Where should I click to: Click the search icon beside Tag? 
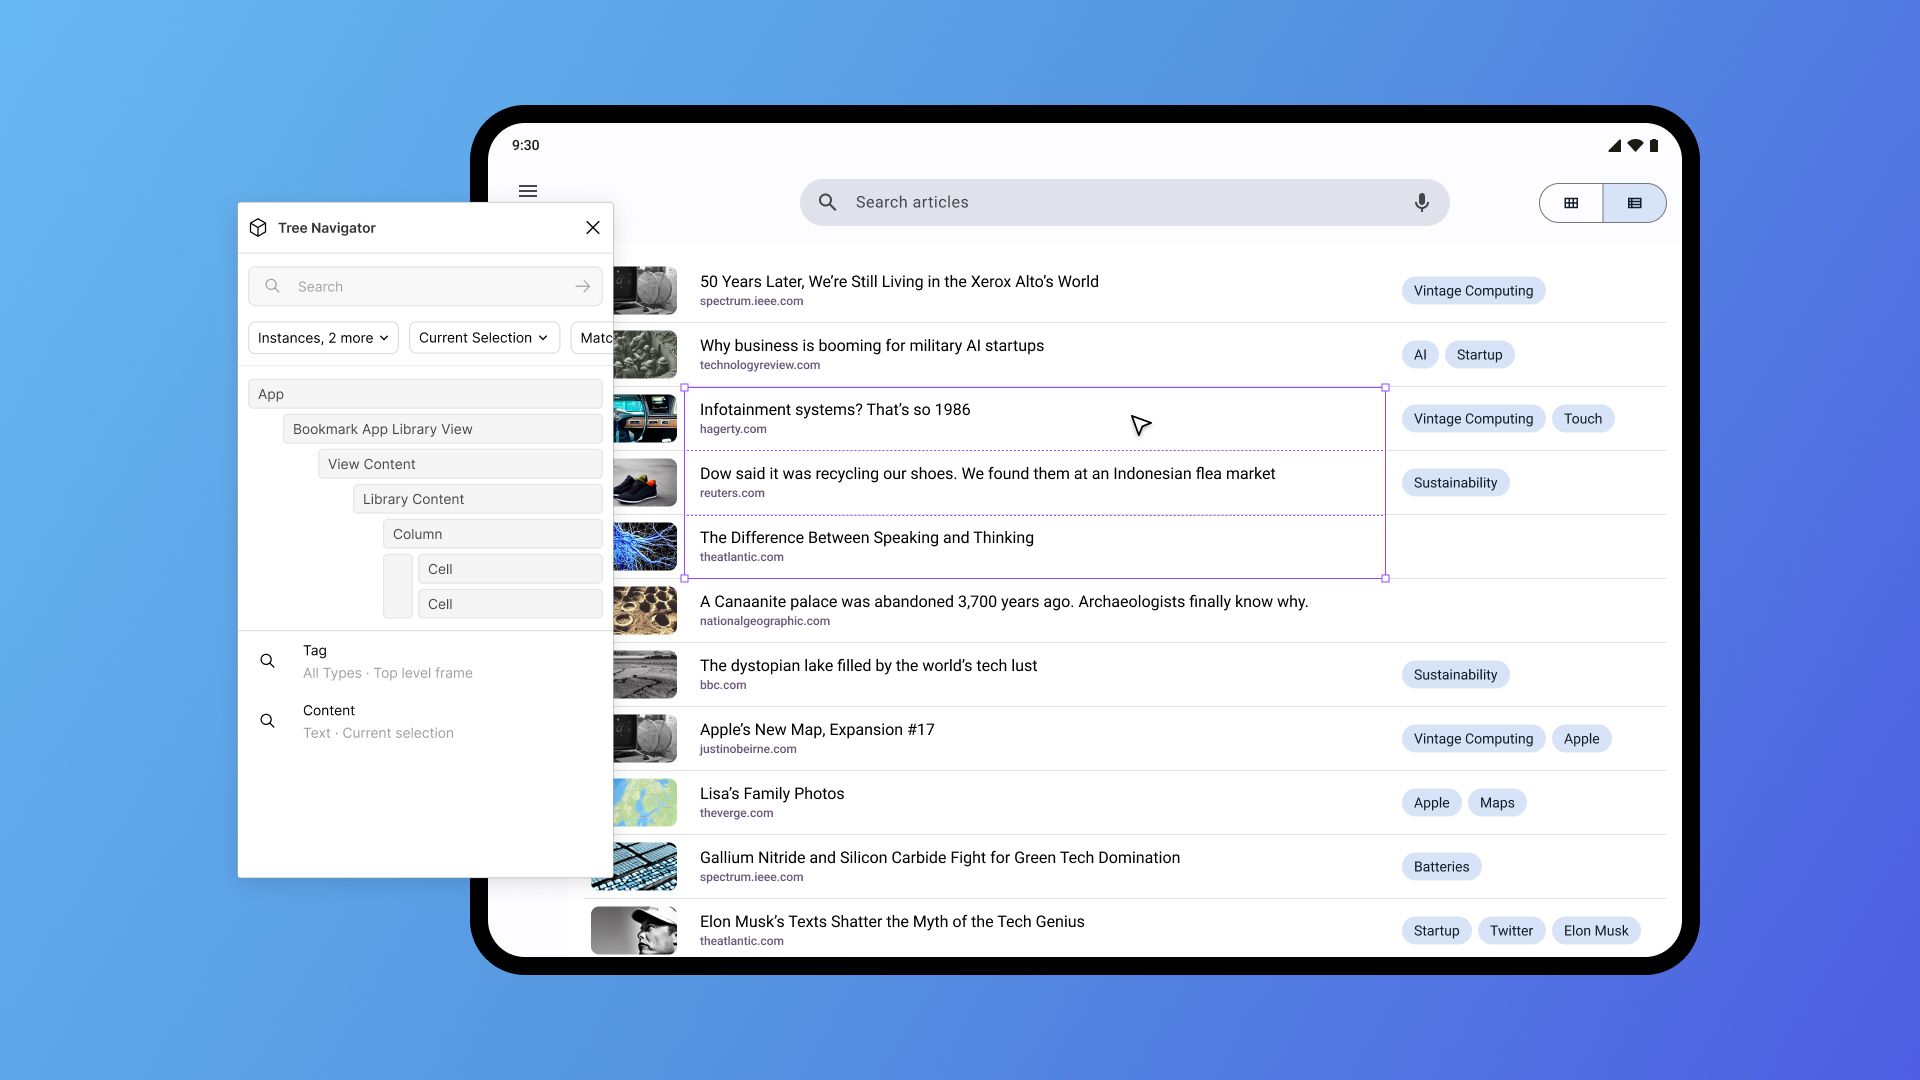pyautogui.click(x=267, y=661)
